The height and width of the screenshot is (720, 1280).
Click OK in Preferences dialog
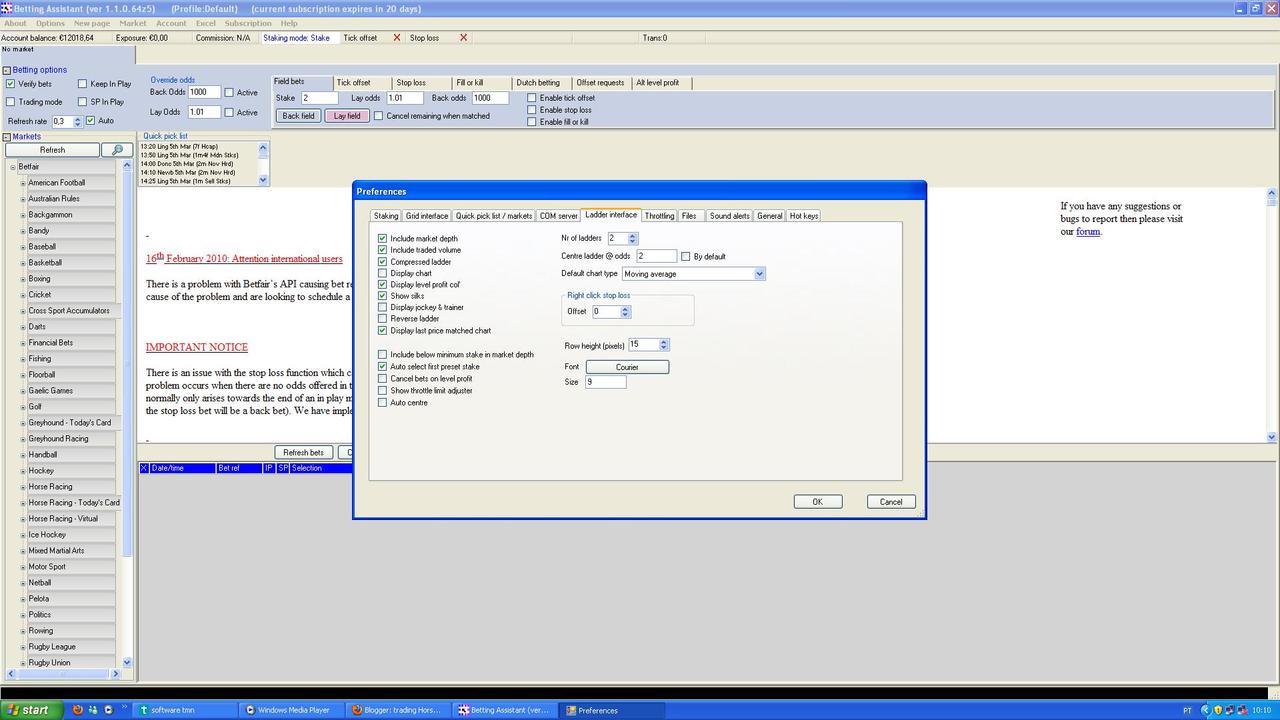pyautogui.click(x=817, y=502)
